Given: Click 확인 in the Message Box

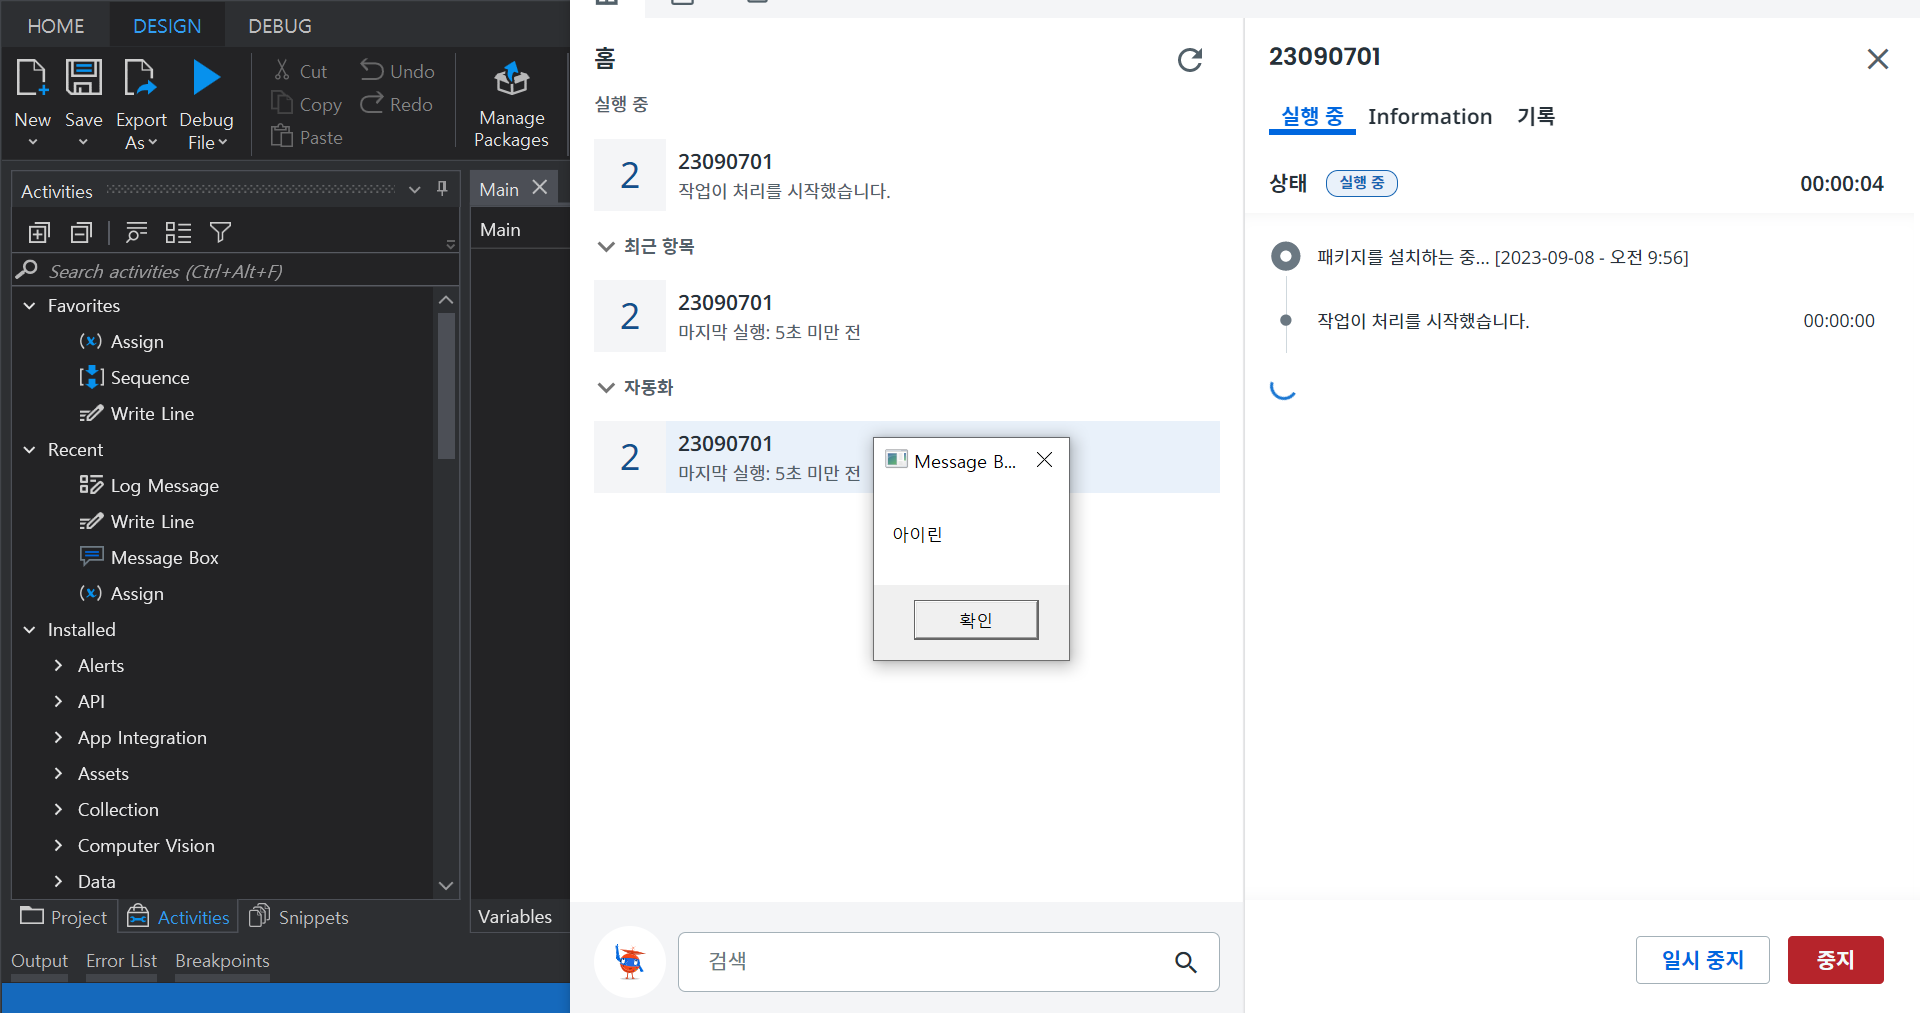Looking at the screenshot, I should [x=976, y=620].
